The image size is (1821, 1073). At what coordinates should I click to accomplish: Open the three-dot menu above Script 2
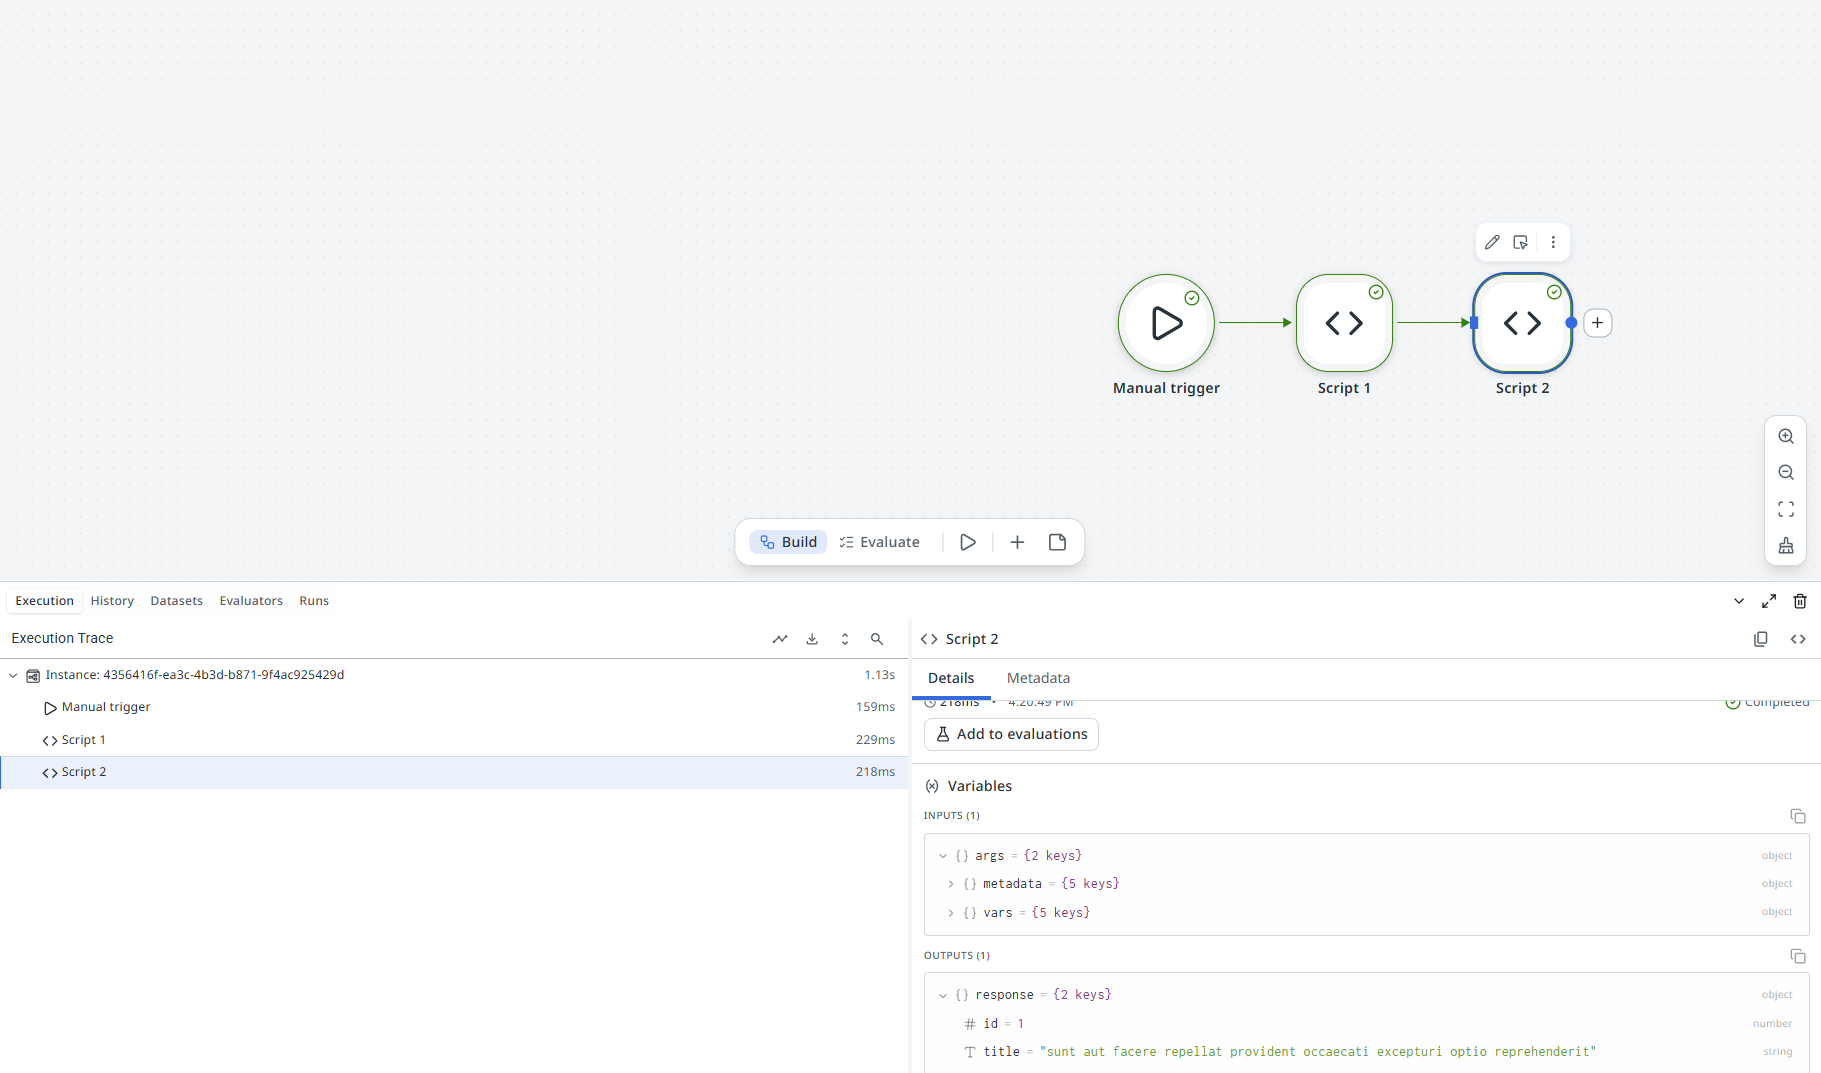point(1553,242)
